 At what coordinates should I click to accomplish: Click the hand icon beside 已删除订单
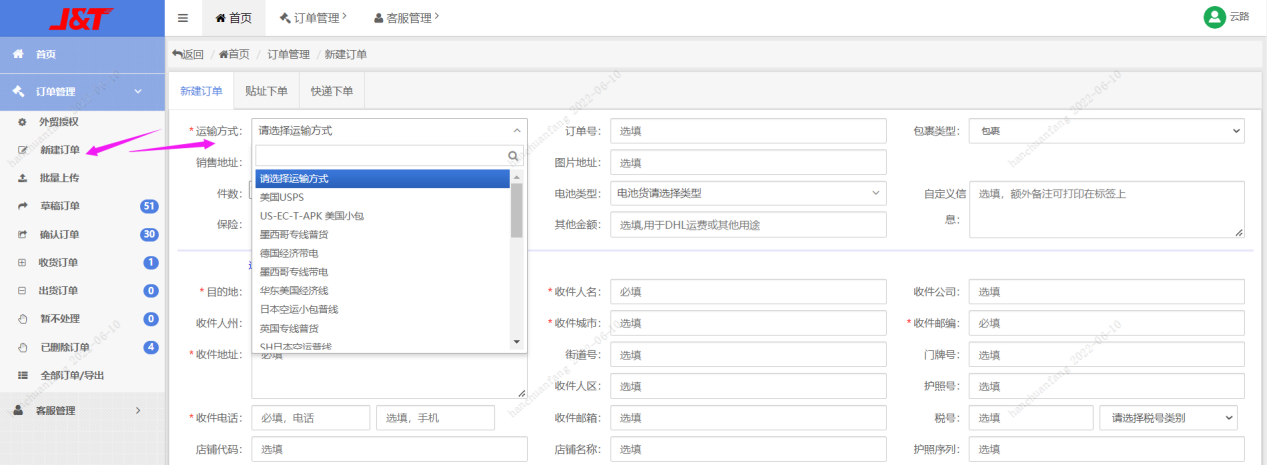pyautogui.click(x=22, y=347)
